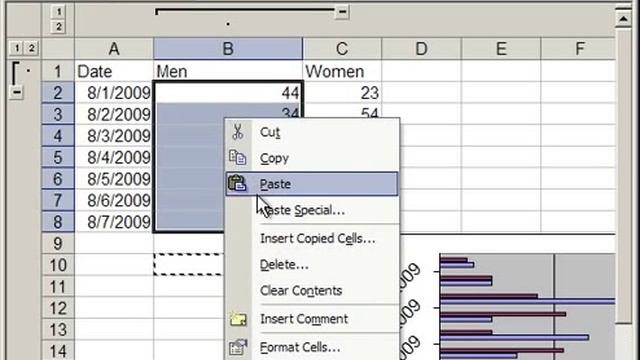Click the Paste clipboard icon
The height and width of the screenshot is (360, 640).
click(238, 184)
